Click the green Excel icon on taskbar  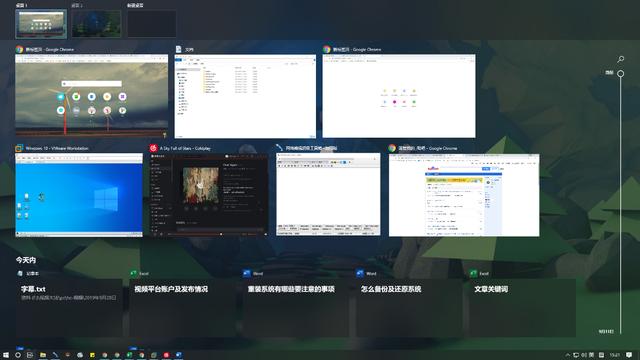click(129, 355)
